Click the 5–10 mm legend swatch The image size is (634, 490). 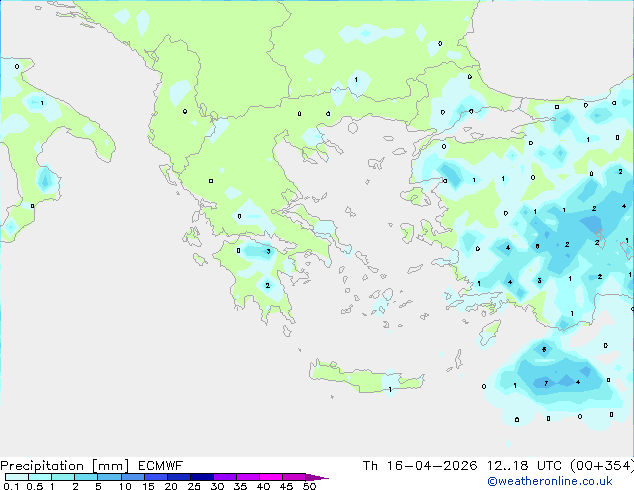point(109,477)
